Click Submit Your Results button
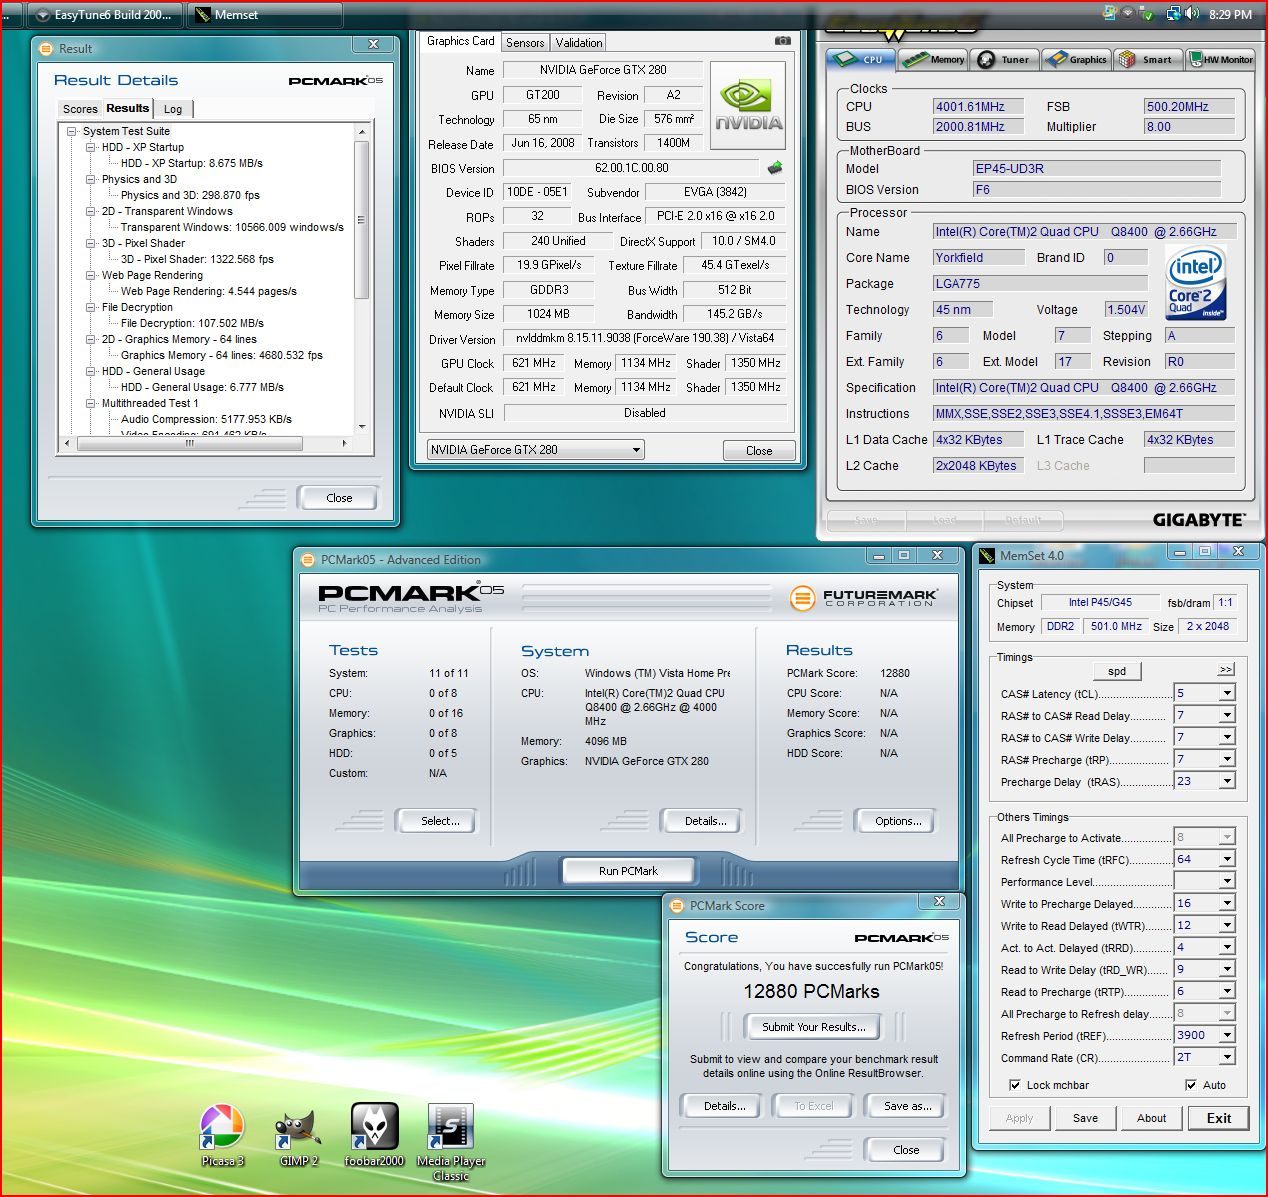The image size is (1268, 1197). 814,1026
